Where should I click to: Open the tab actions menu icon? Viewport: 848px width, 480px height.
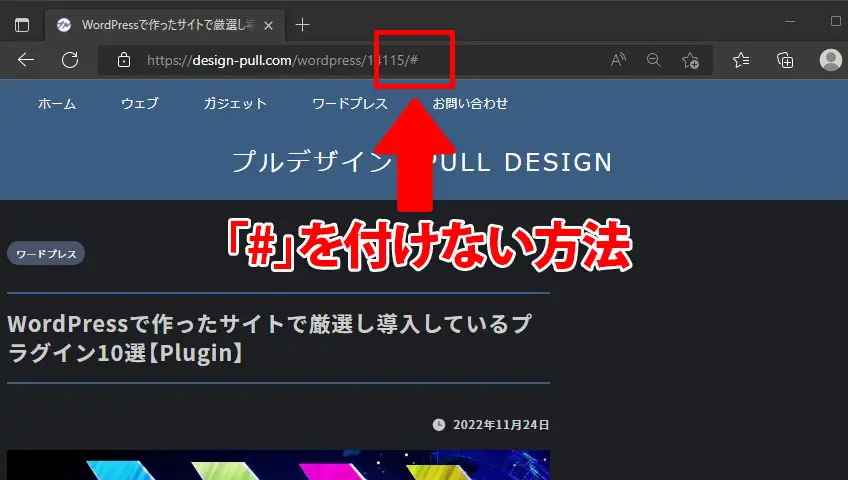22,25
